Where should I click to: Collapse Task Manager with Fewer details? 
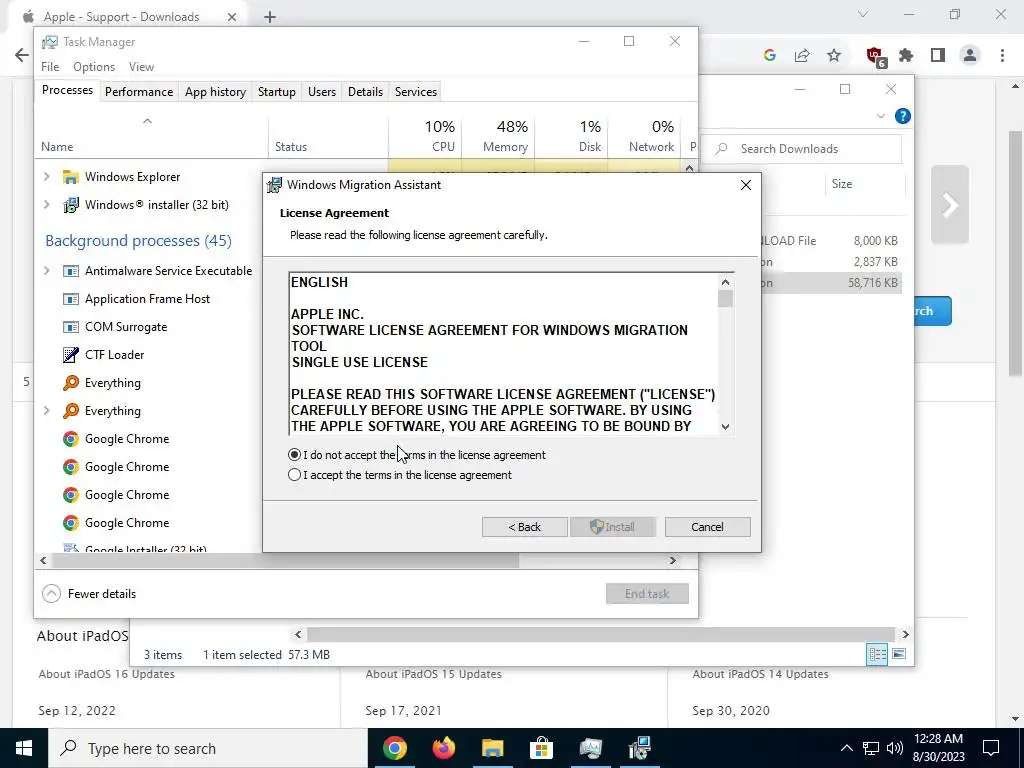pos(89,594)
